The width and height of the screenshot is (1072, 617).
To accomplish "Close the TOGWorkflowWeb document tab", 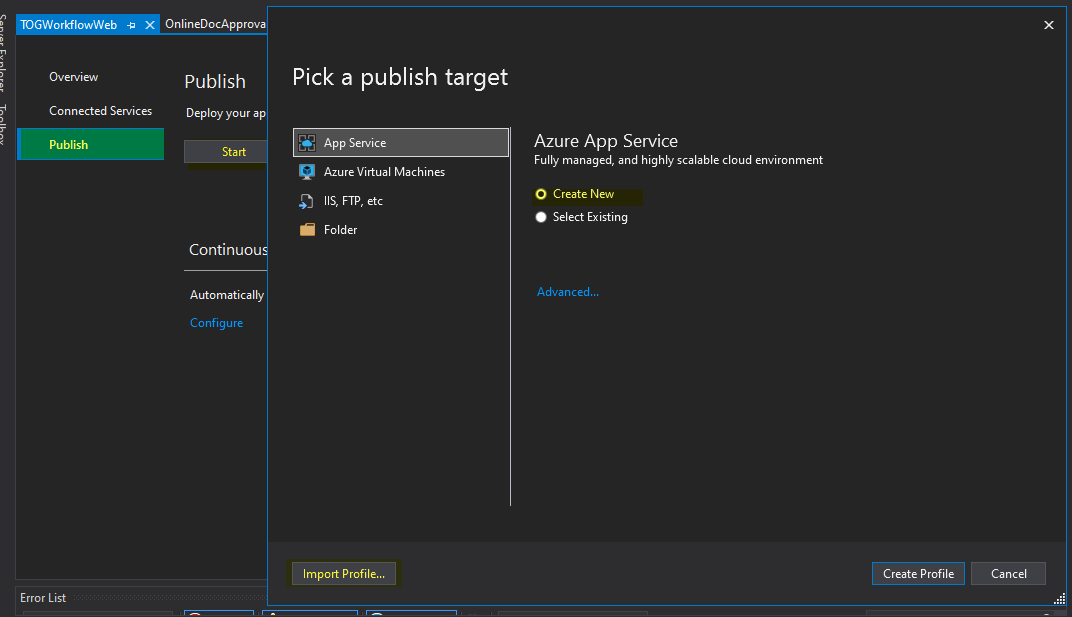I will [x=150, y=25].
